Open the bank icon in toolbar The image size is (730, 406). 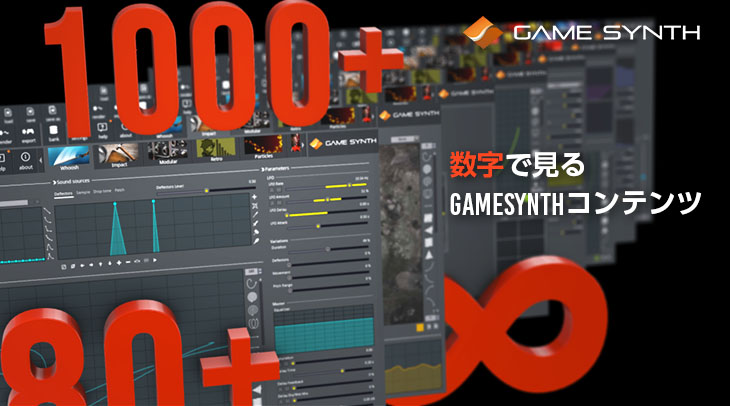click(54, 130)
